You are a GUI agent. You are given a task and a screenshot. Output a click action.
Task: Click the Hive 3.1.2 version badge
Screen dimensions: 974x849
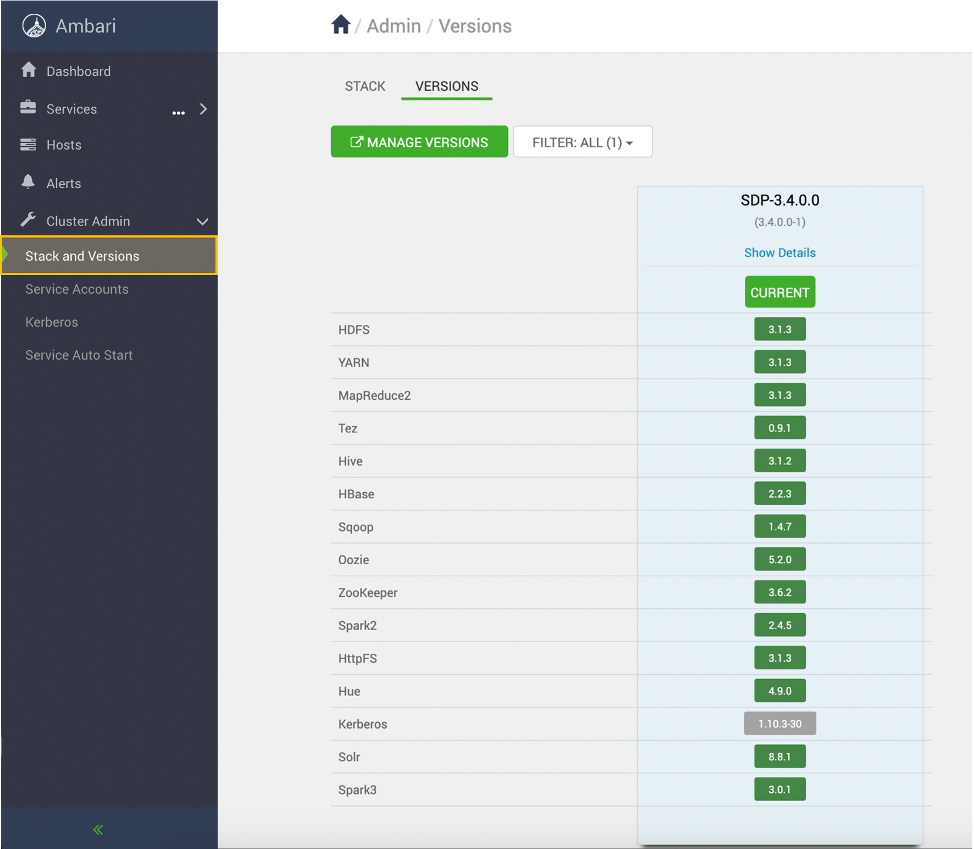coord(780,461)
